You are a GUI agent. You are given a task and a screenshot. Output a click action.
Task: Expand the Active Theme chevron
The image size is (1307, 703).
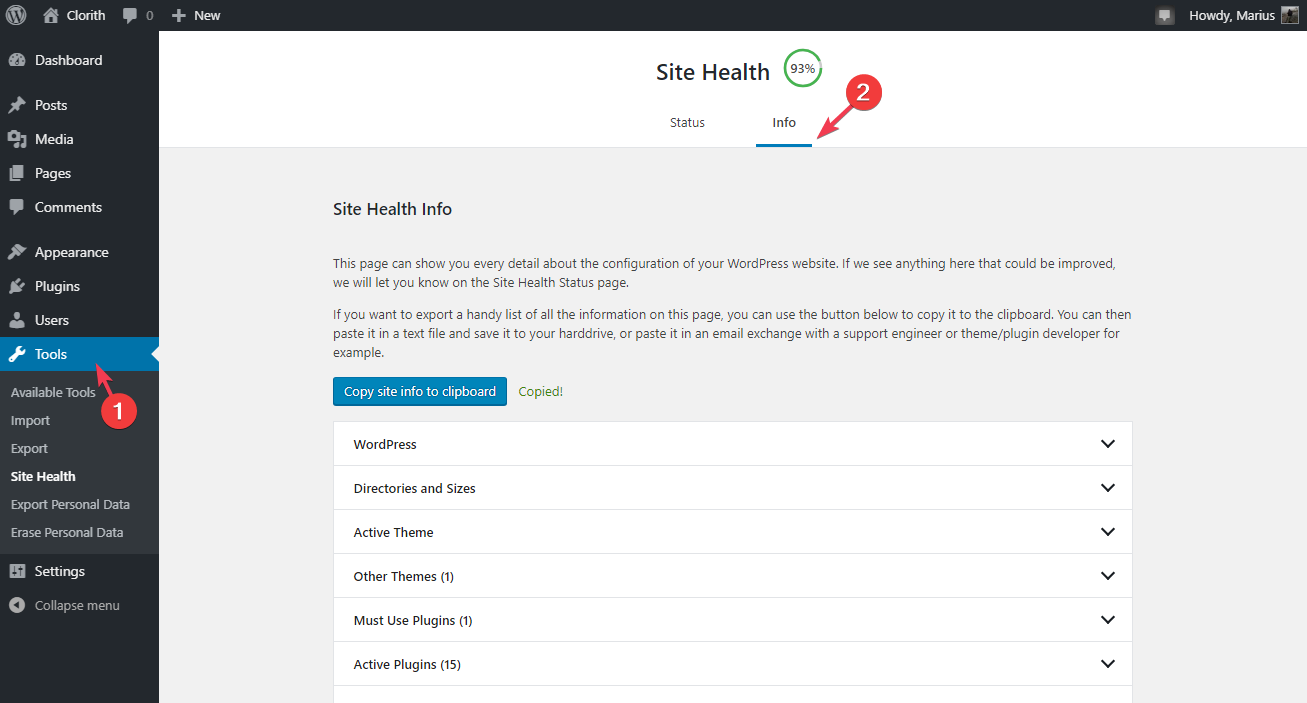(1107, 532)
